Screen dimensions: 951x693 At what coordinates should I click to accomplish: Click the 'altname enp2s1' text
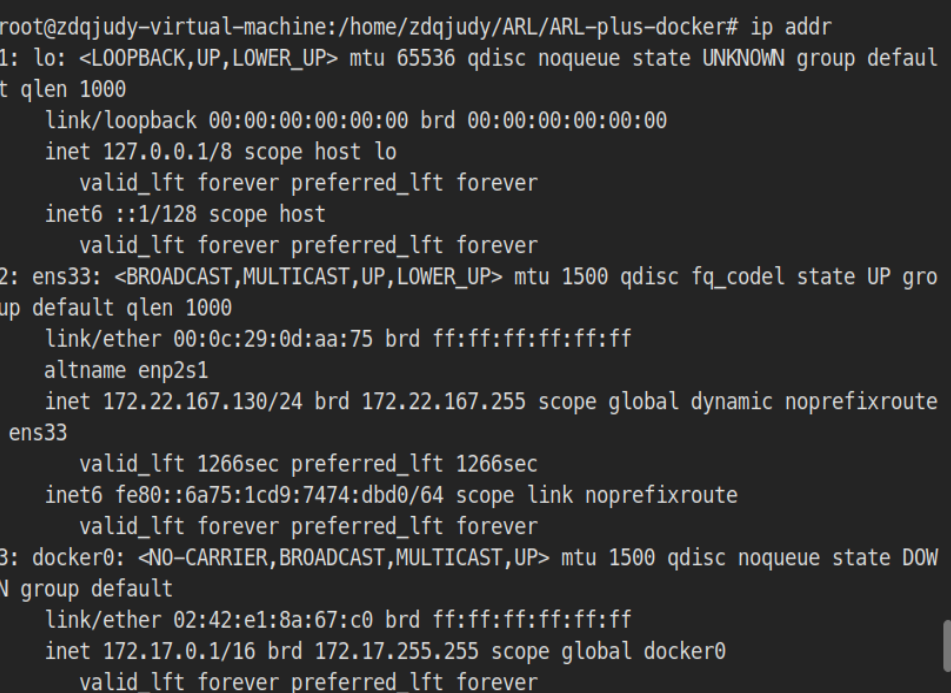click(126, 370)
